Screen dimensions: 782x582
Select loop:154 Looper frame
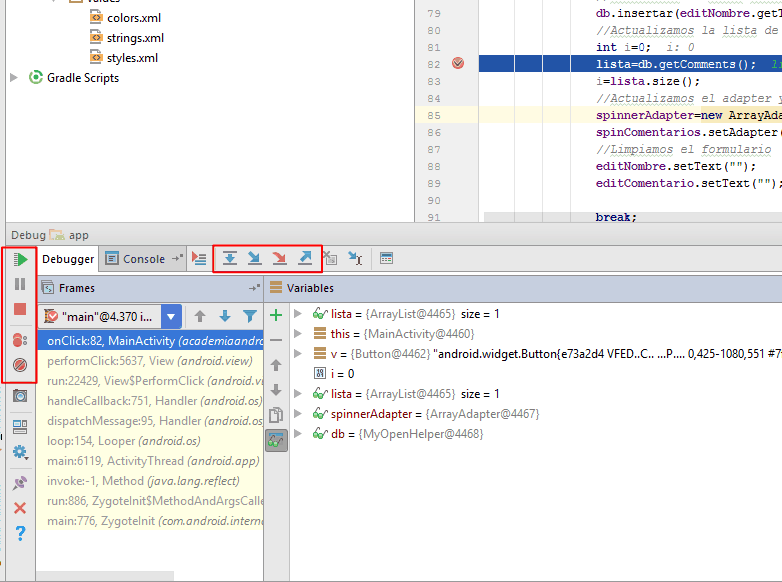click(x=151, y=441)
